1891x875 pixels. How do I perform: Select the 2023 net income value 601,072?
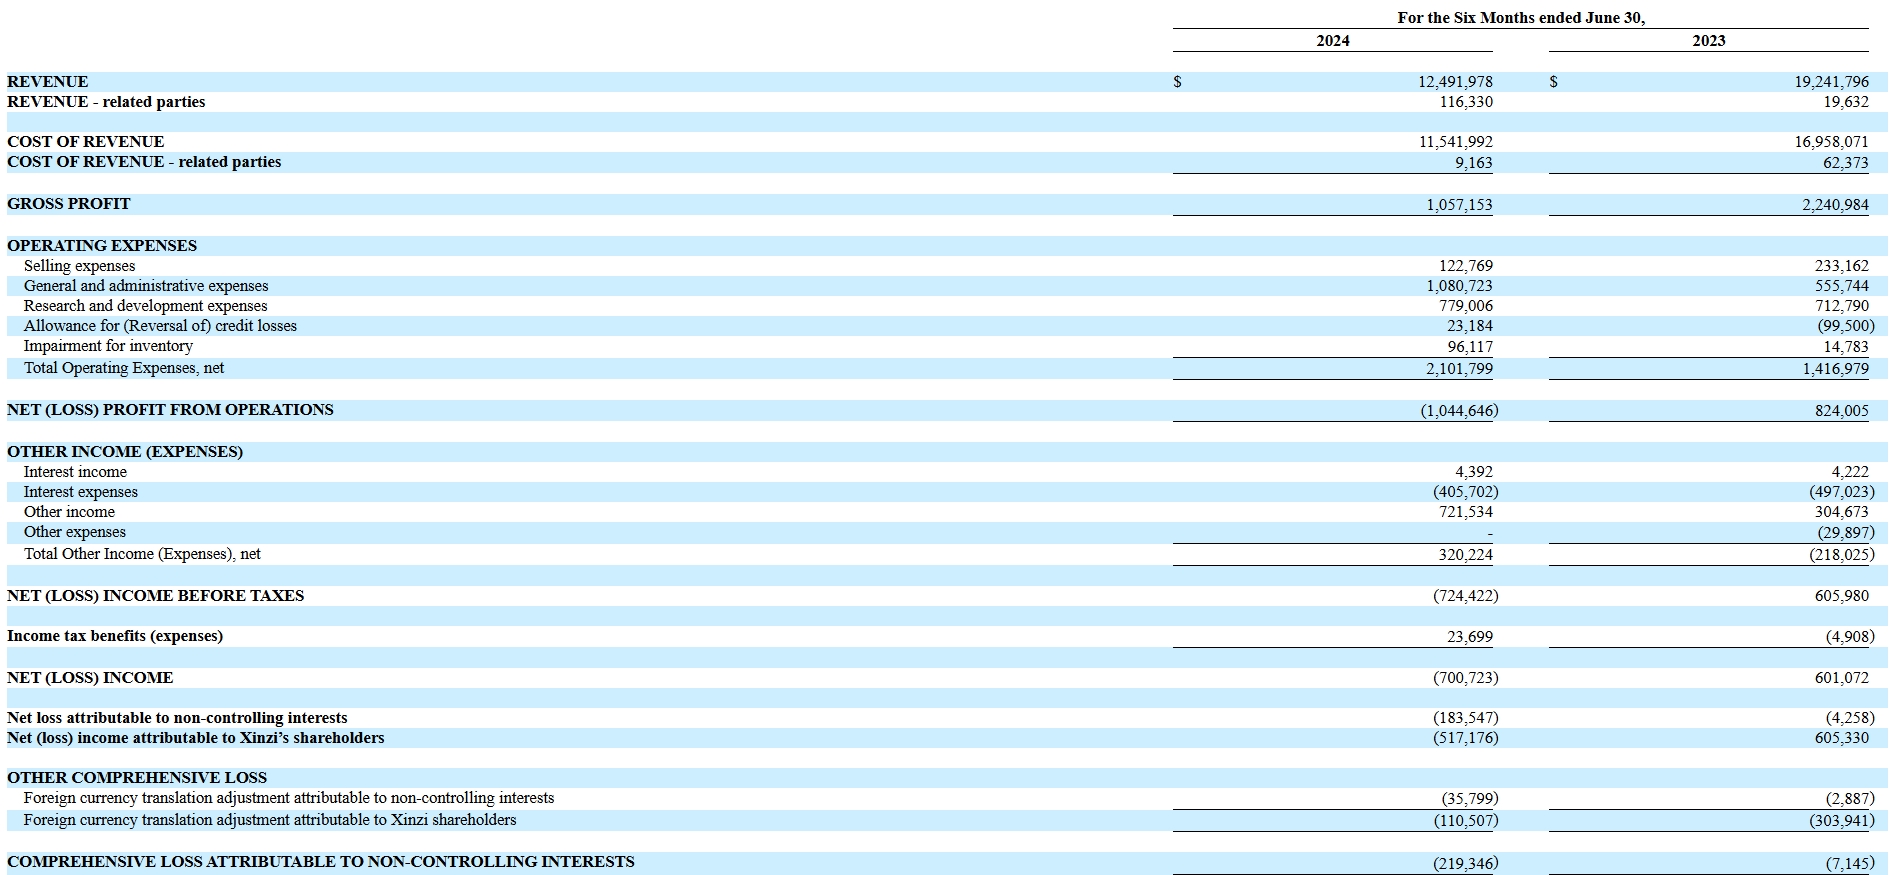[1841, 678]
